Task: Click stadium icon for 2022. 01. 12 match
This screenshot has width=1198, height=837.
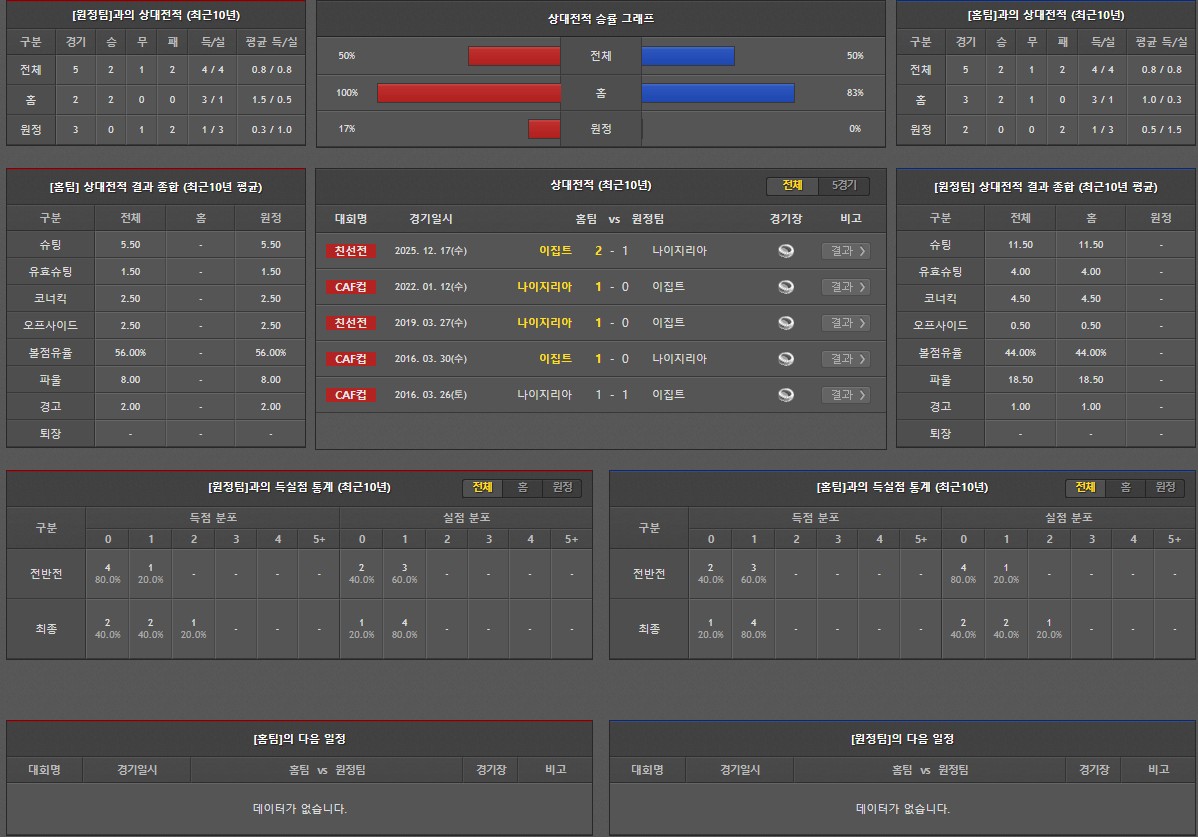Action: [x=786, y=287]
